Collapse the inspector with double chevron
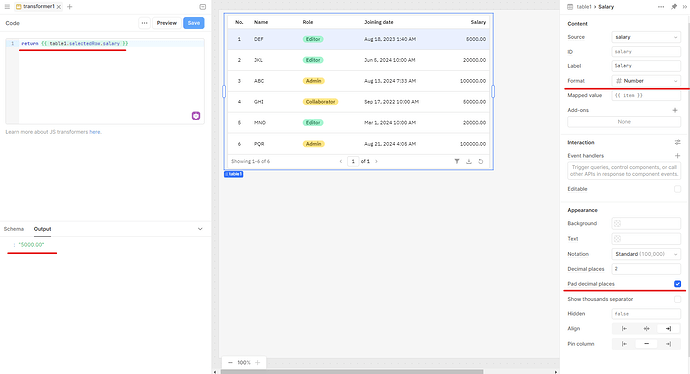 pyautogui.click(x=685, y=7)
